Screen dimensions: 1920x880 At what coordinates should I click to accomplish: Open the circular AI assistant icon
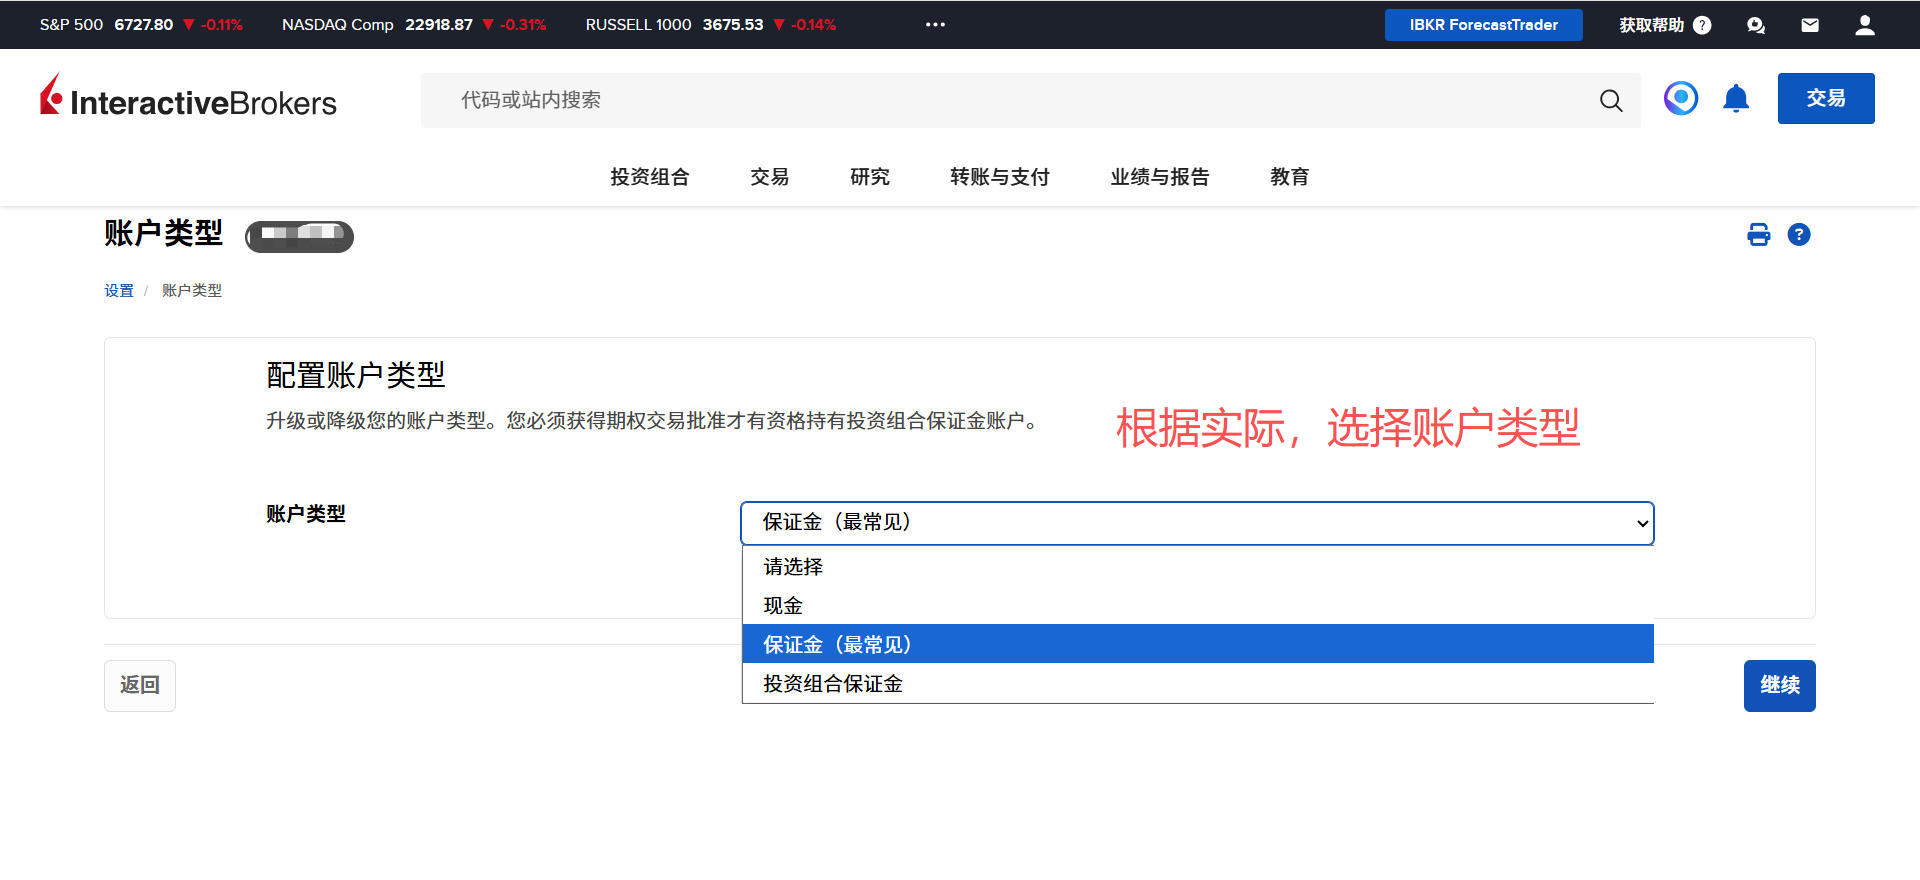(x=1680, y=98)
